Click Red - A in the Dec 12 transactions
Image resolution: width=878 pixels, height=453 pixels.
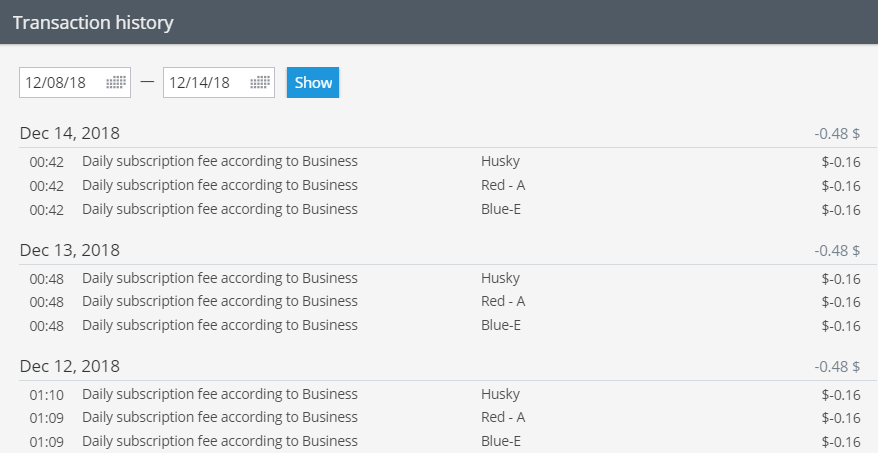[x=503, y=417]
